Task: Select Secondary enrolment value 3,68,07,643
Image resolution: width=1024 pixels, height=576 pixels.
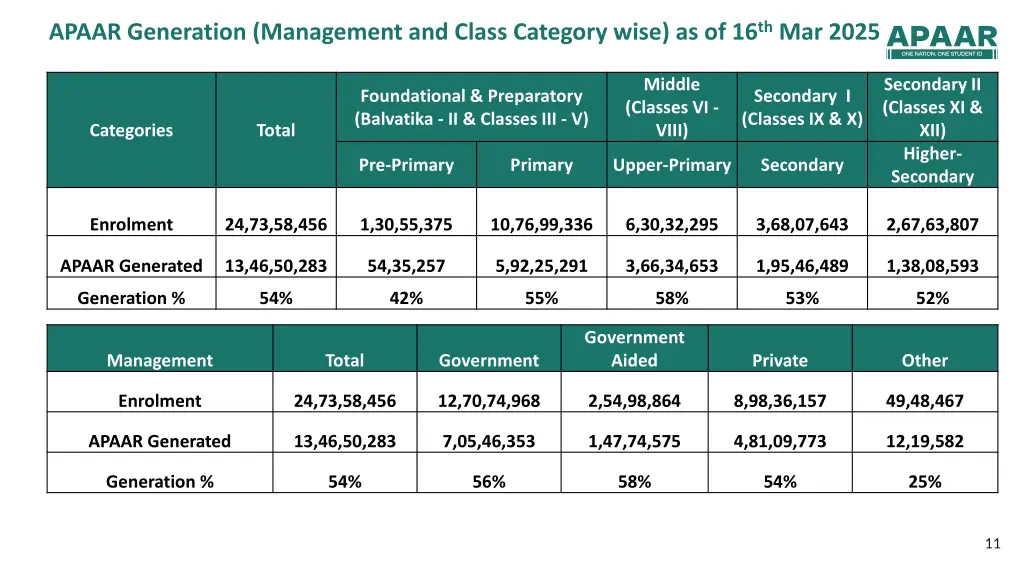Action: point(802,225)
